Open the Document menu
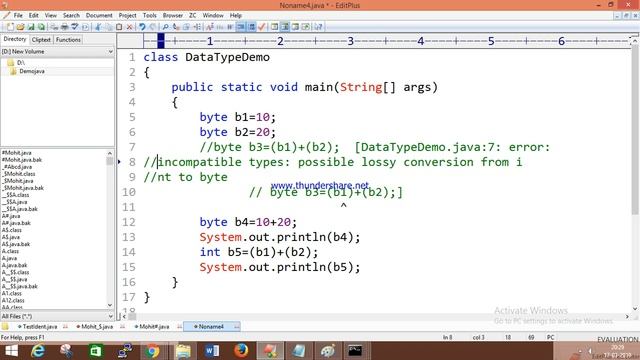This screenshot has height=360, width=640. 99,15
